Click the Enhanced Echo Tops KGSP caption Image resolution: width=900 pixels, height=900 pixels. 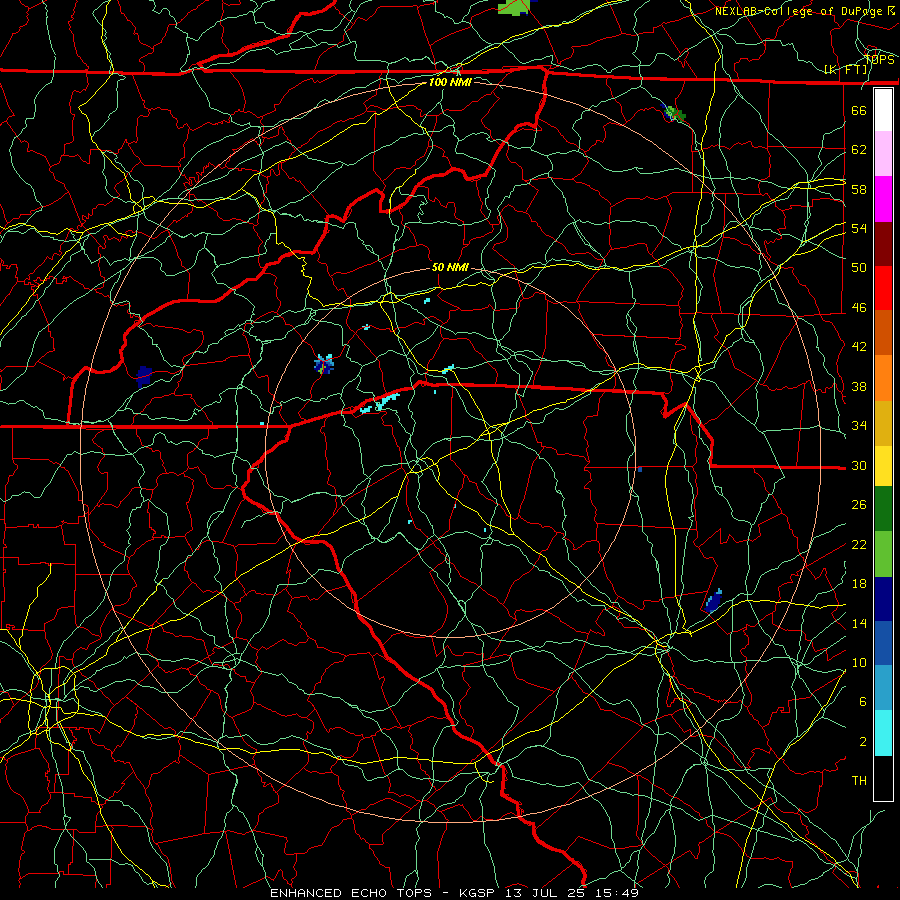(x=454, y=893)
